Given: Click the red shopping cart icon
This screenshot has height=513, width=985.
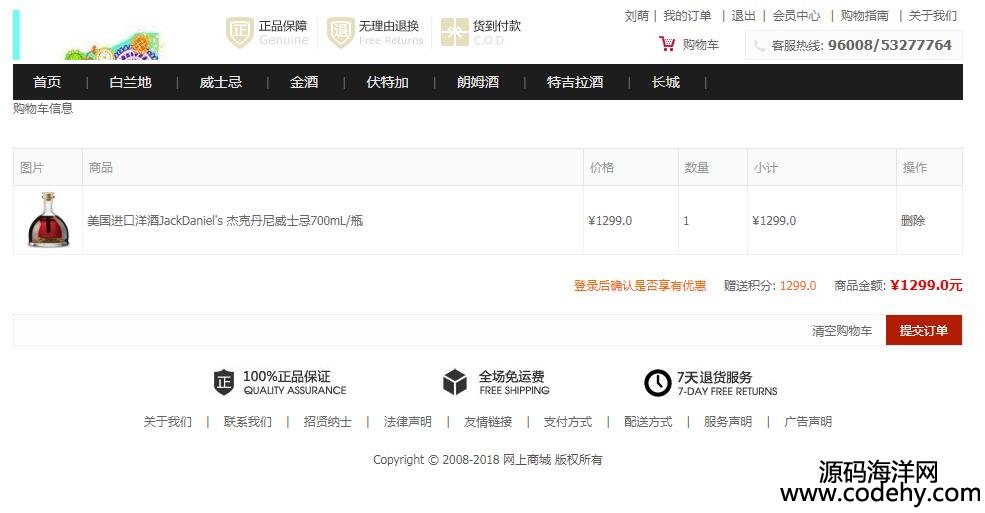Looking at the screenshot, I should (x=667, y=44).
